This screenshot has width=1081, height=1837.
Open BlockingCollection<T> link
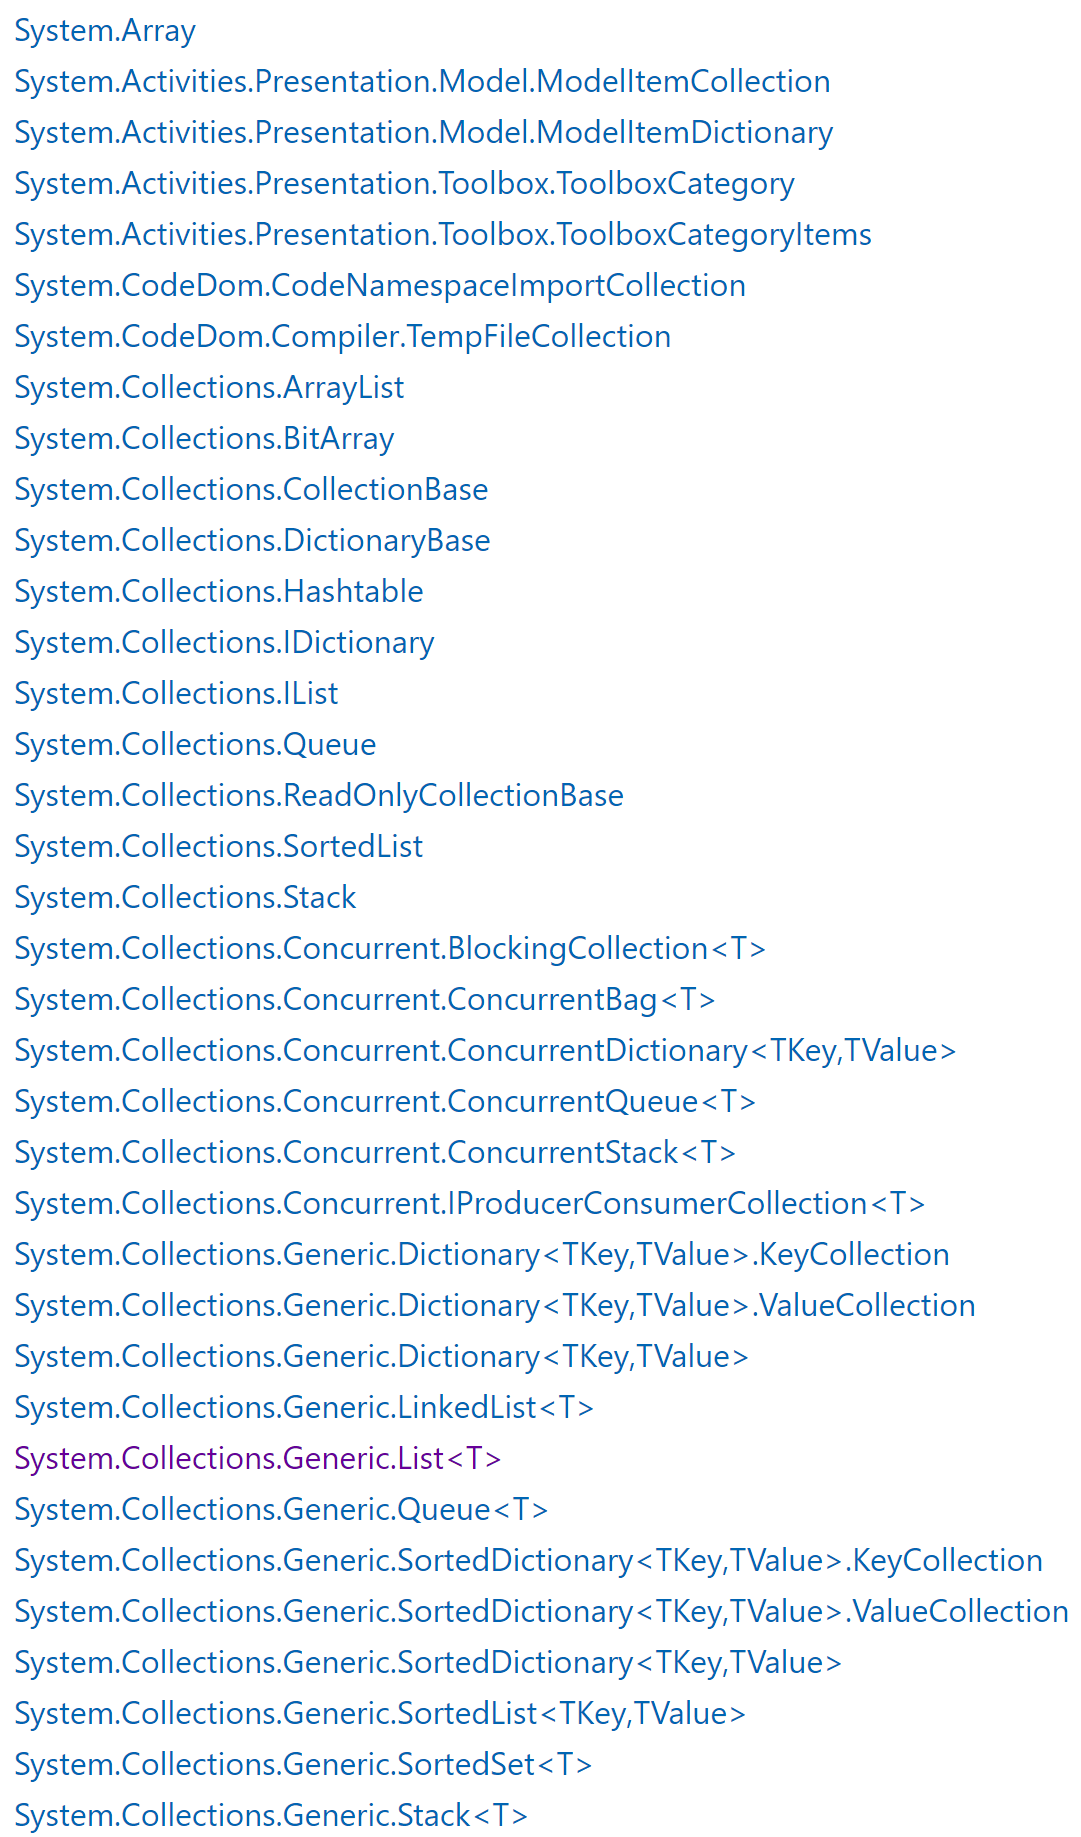[x=390, y=949]
